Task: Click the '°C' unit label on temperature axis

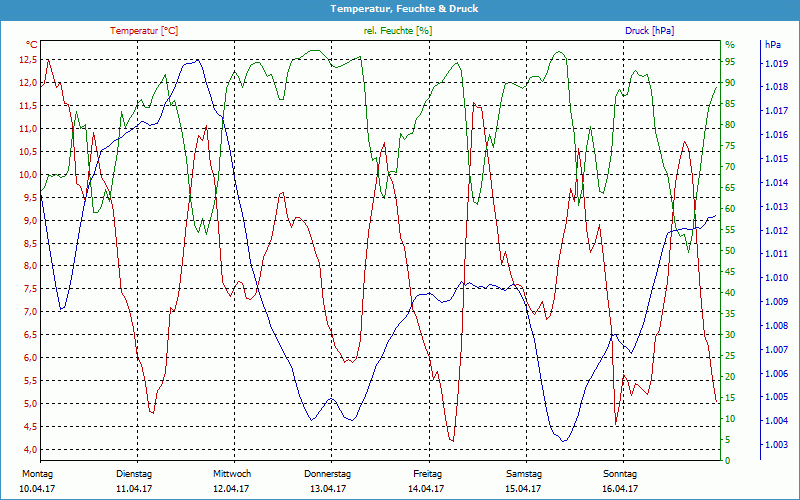Action: pyautogui.click(x=32, y=45)
